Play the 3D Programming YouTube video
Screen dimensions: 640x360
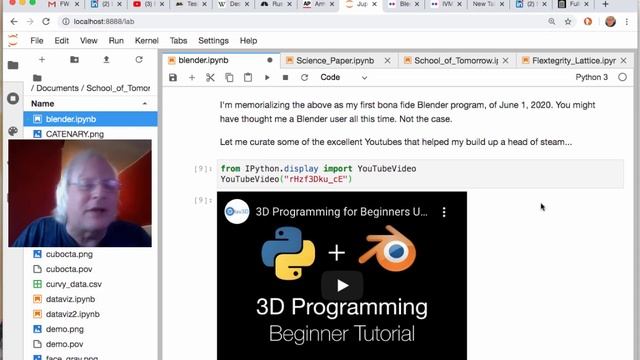coord(342,285)
